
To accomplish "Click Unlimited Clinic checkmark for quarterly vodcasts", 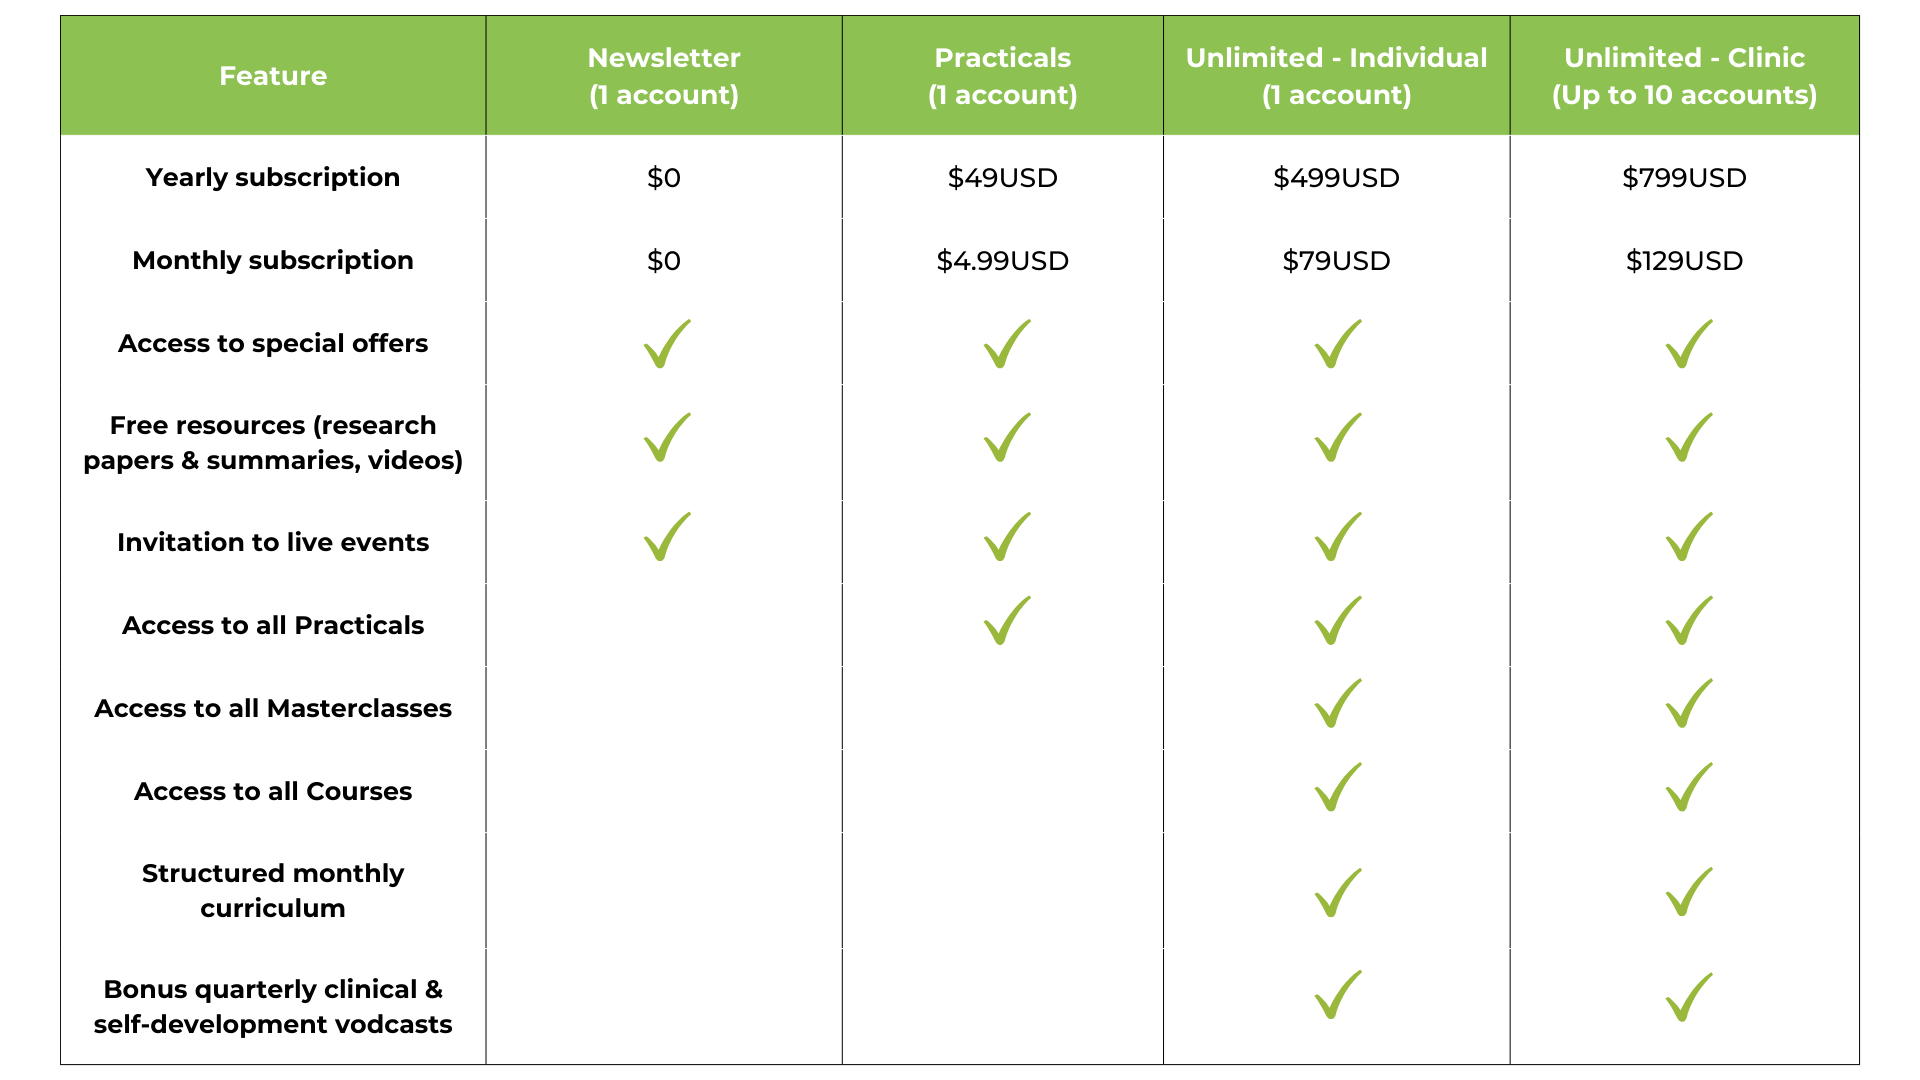I will pyautogui.click(x=1689, y=997).
